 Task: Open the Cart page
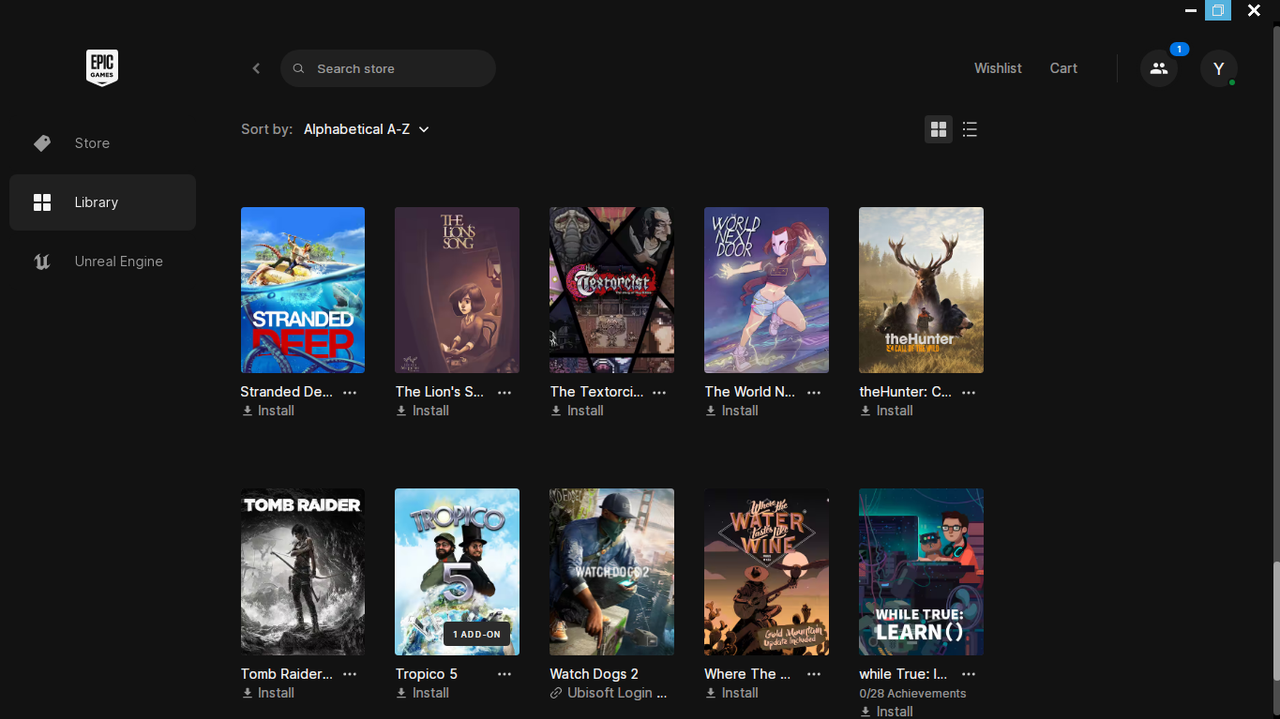point(1063,68)
